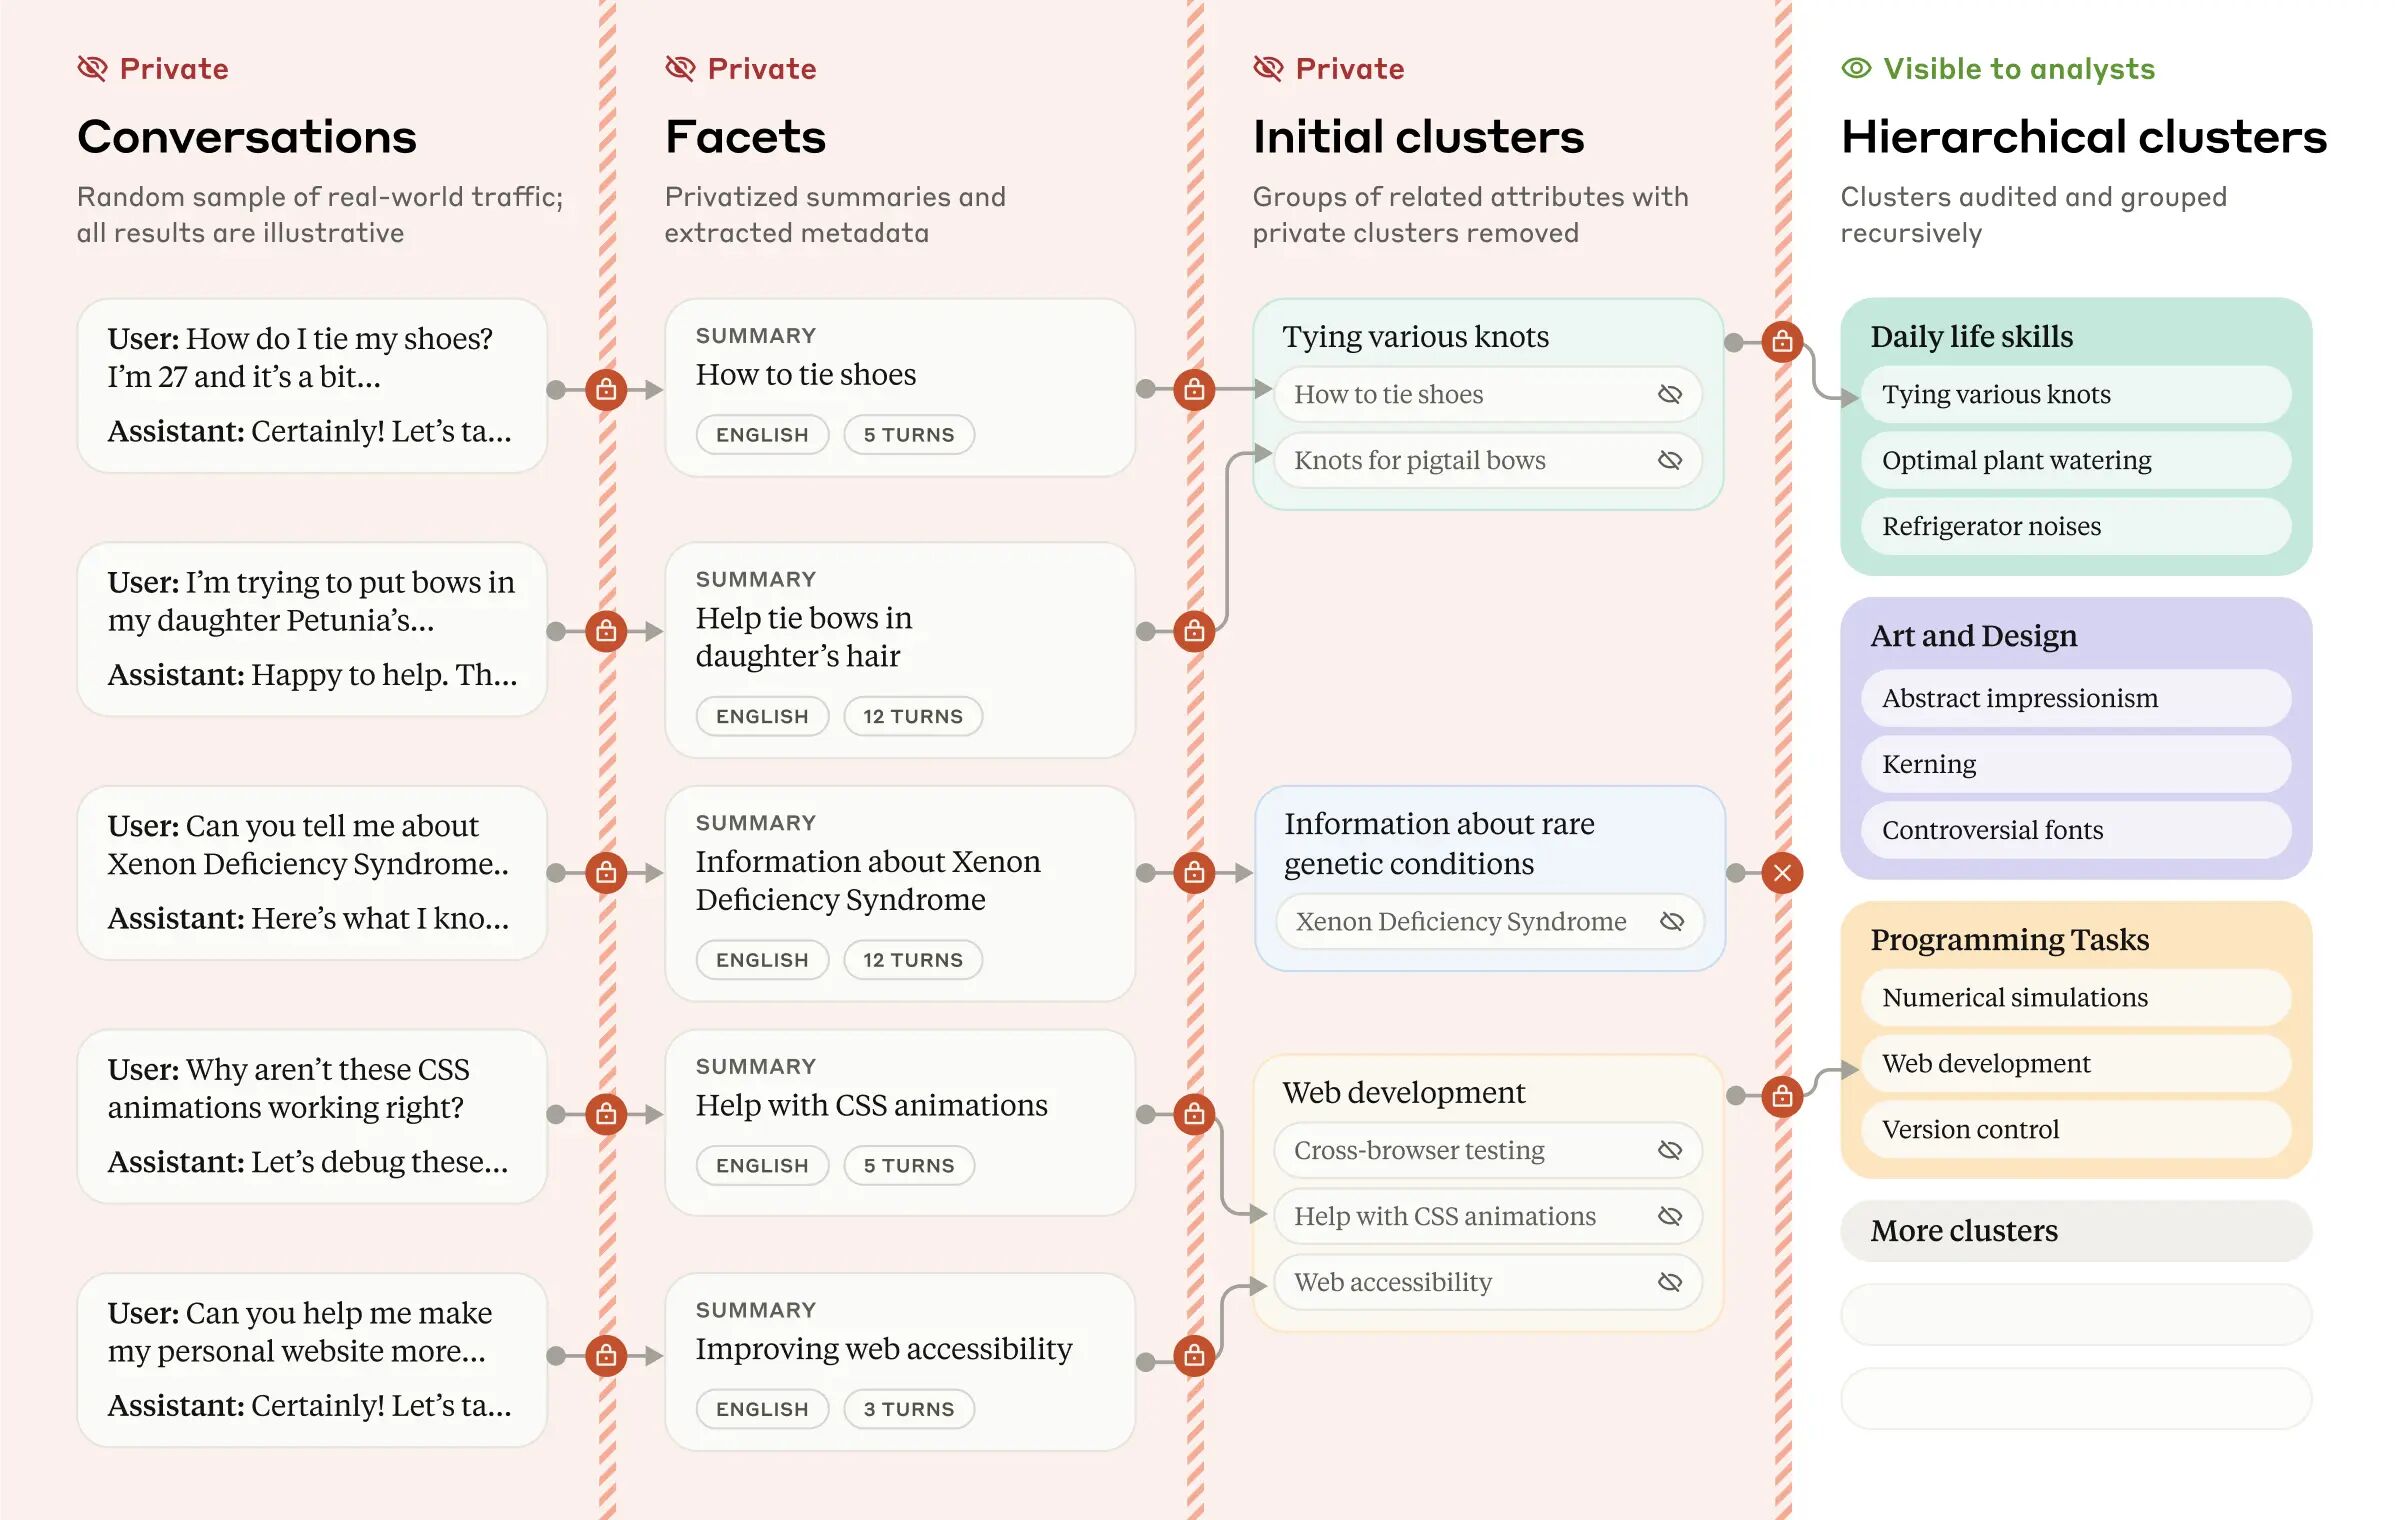Click lock icon beside Tying various knots cluster
The image size is (2401, 1520).
(x=1782, y=342)
